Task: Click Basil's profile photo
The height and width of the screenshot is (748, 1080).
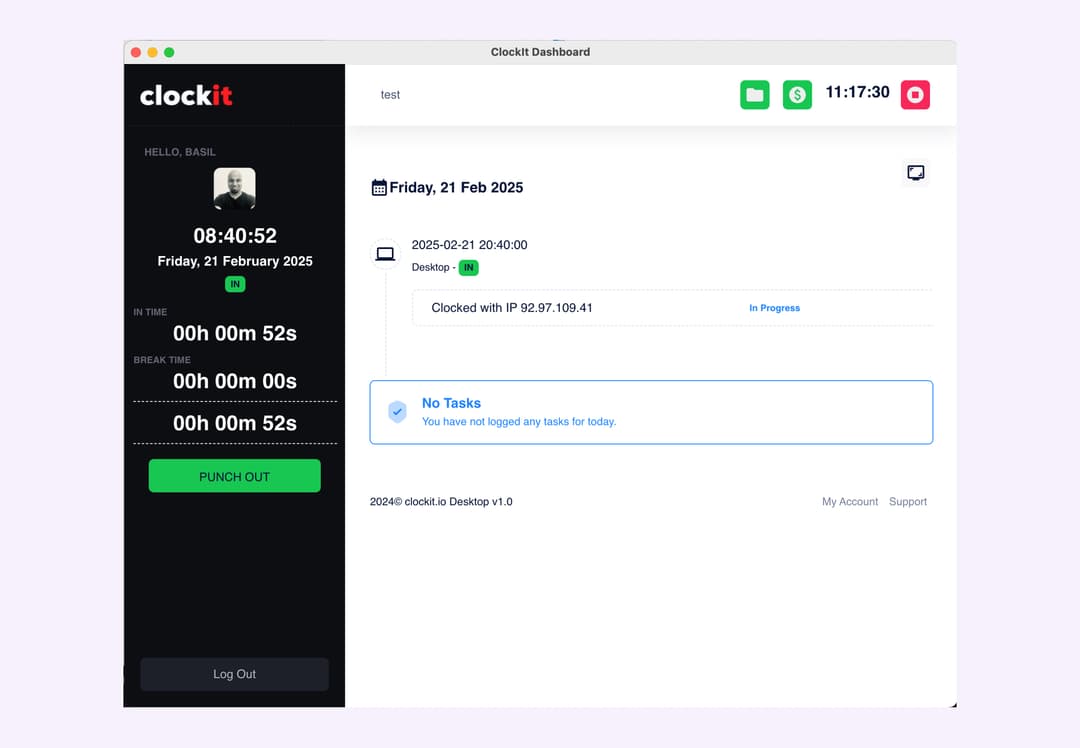Action: tap(234, 188)
